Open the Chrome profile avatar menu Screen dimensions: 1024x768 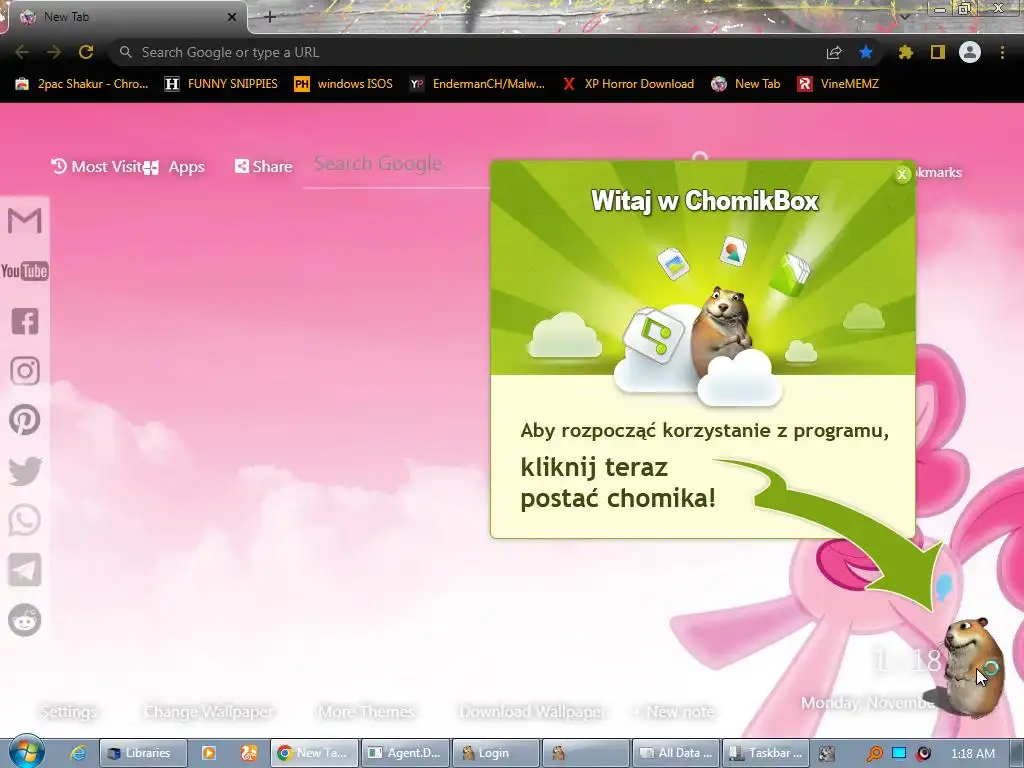point(970,52)
